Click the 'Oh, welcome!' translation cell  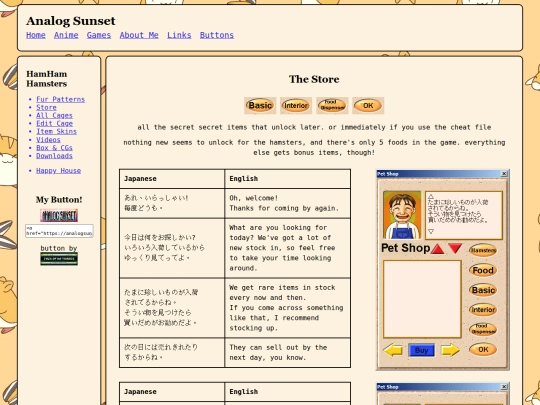pyautogui.click(x=288, y=203)
